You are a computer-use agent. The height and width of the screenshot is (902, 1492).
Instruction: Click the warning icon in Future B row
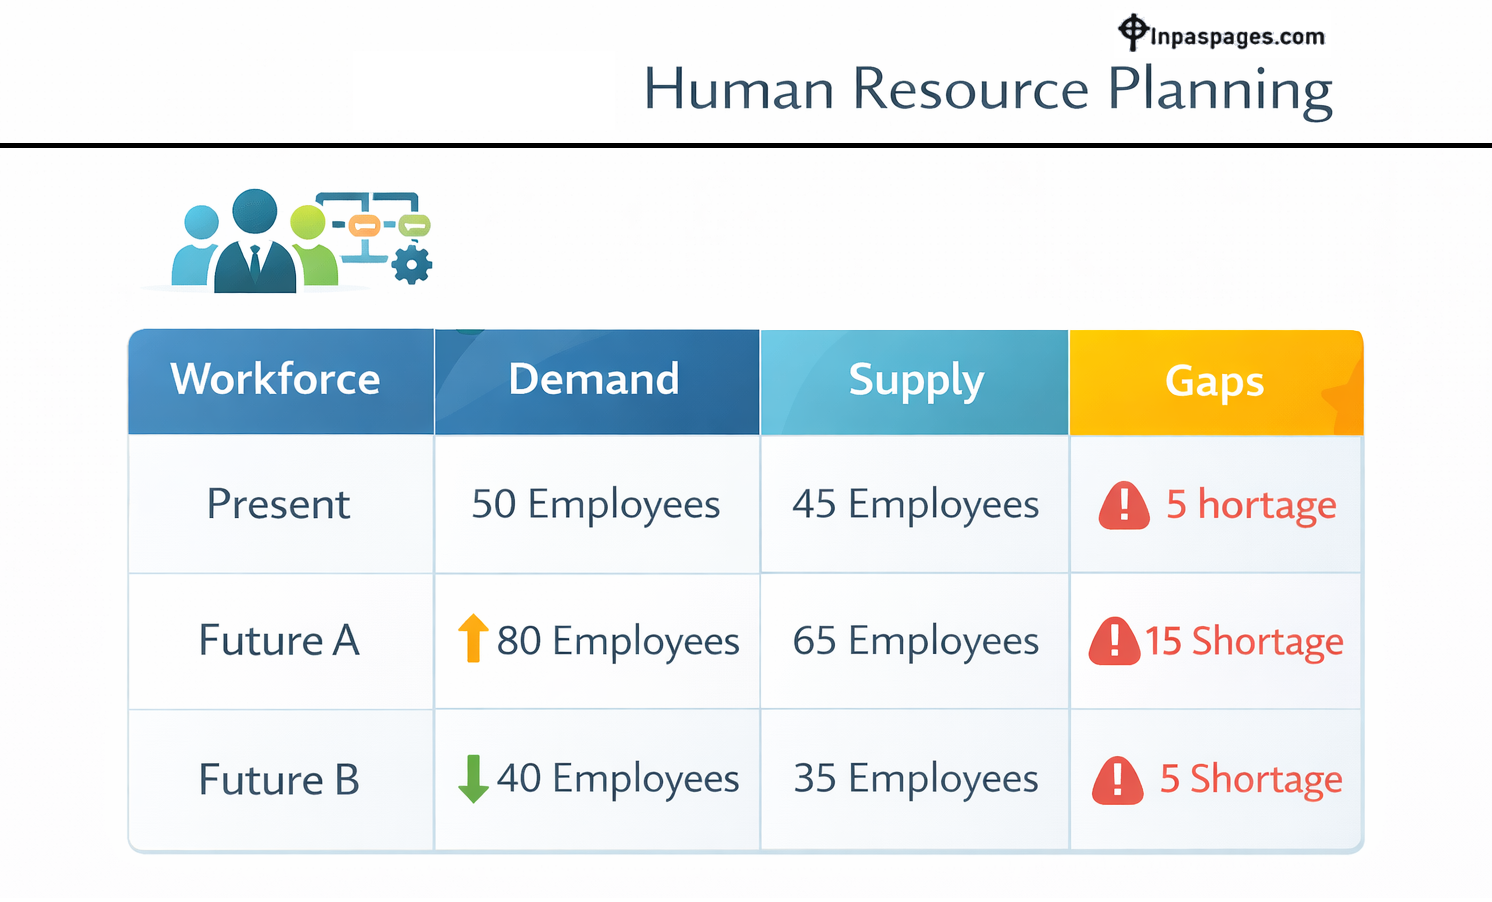click(1117, 780)
